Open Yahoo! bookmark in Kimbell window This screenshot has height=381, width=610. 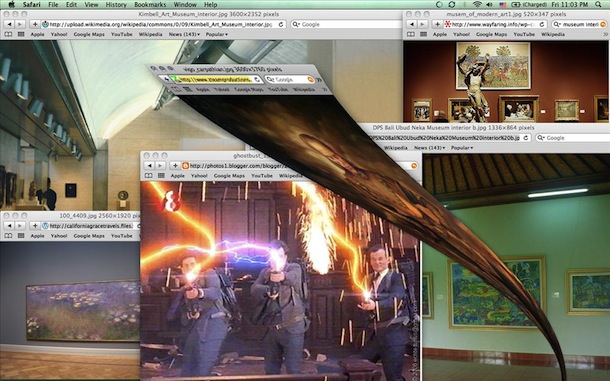click(x=59, y=34)
